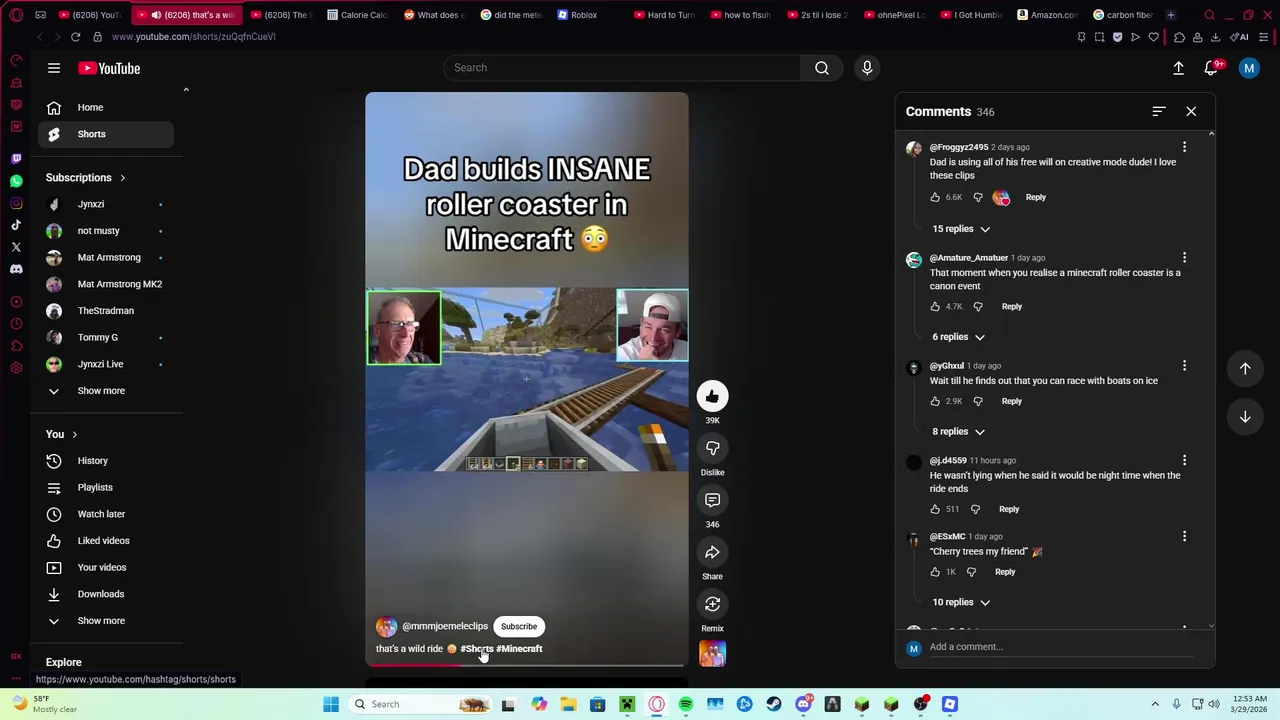Open Watch later list
The width and height of the screenshot is (1280, 720).
click(105, 514)
